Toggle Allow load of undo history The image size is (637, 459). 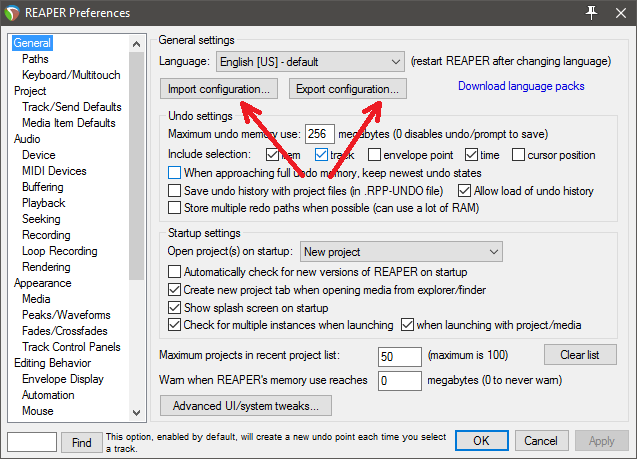point(464,191)
